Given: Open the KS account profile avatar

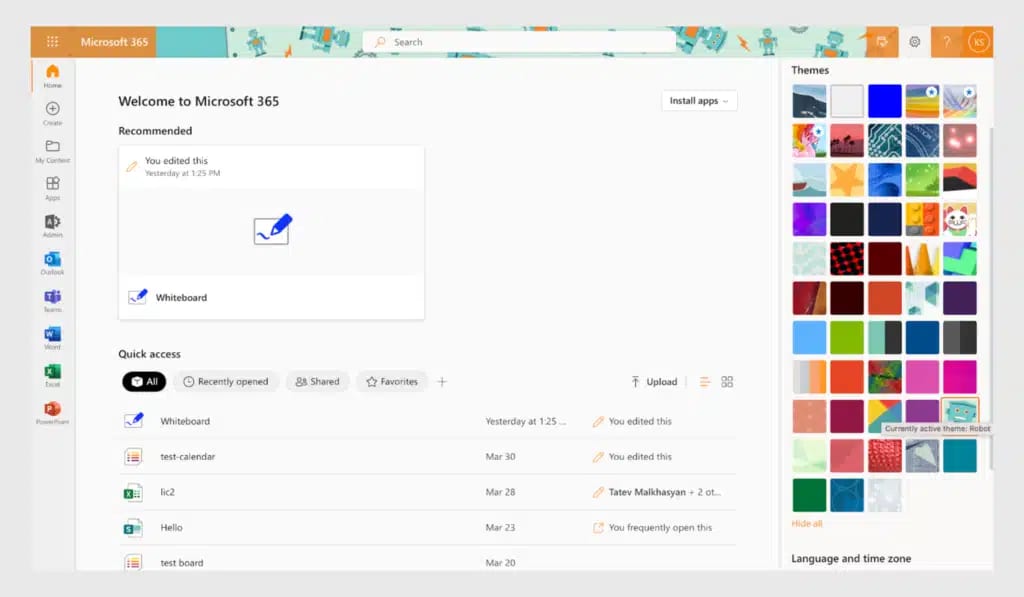Looking at the screenshot, I should (978, 42).
